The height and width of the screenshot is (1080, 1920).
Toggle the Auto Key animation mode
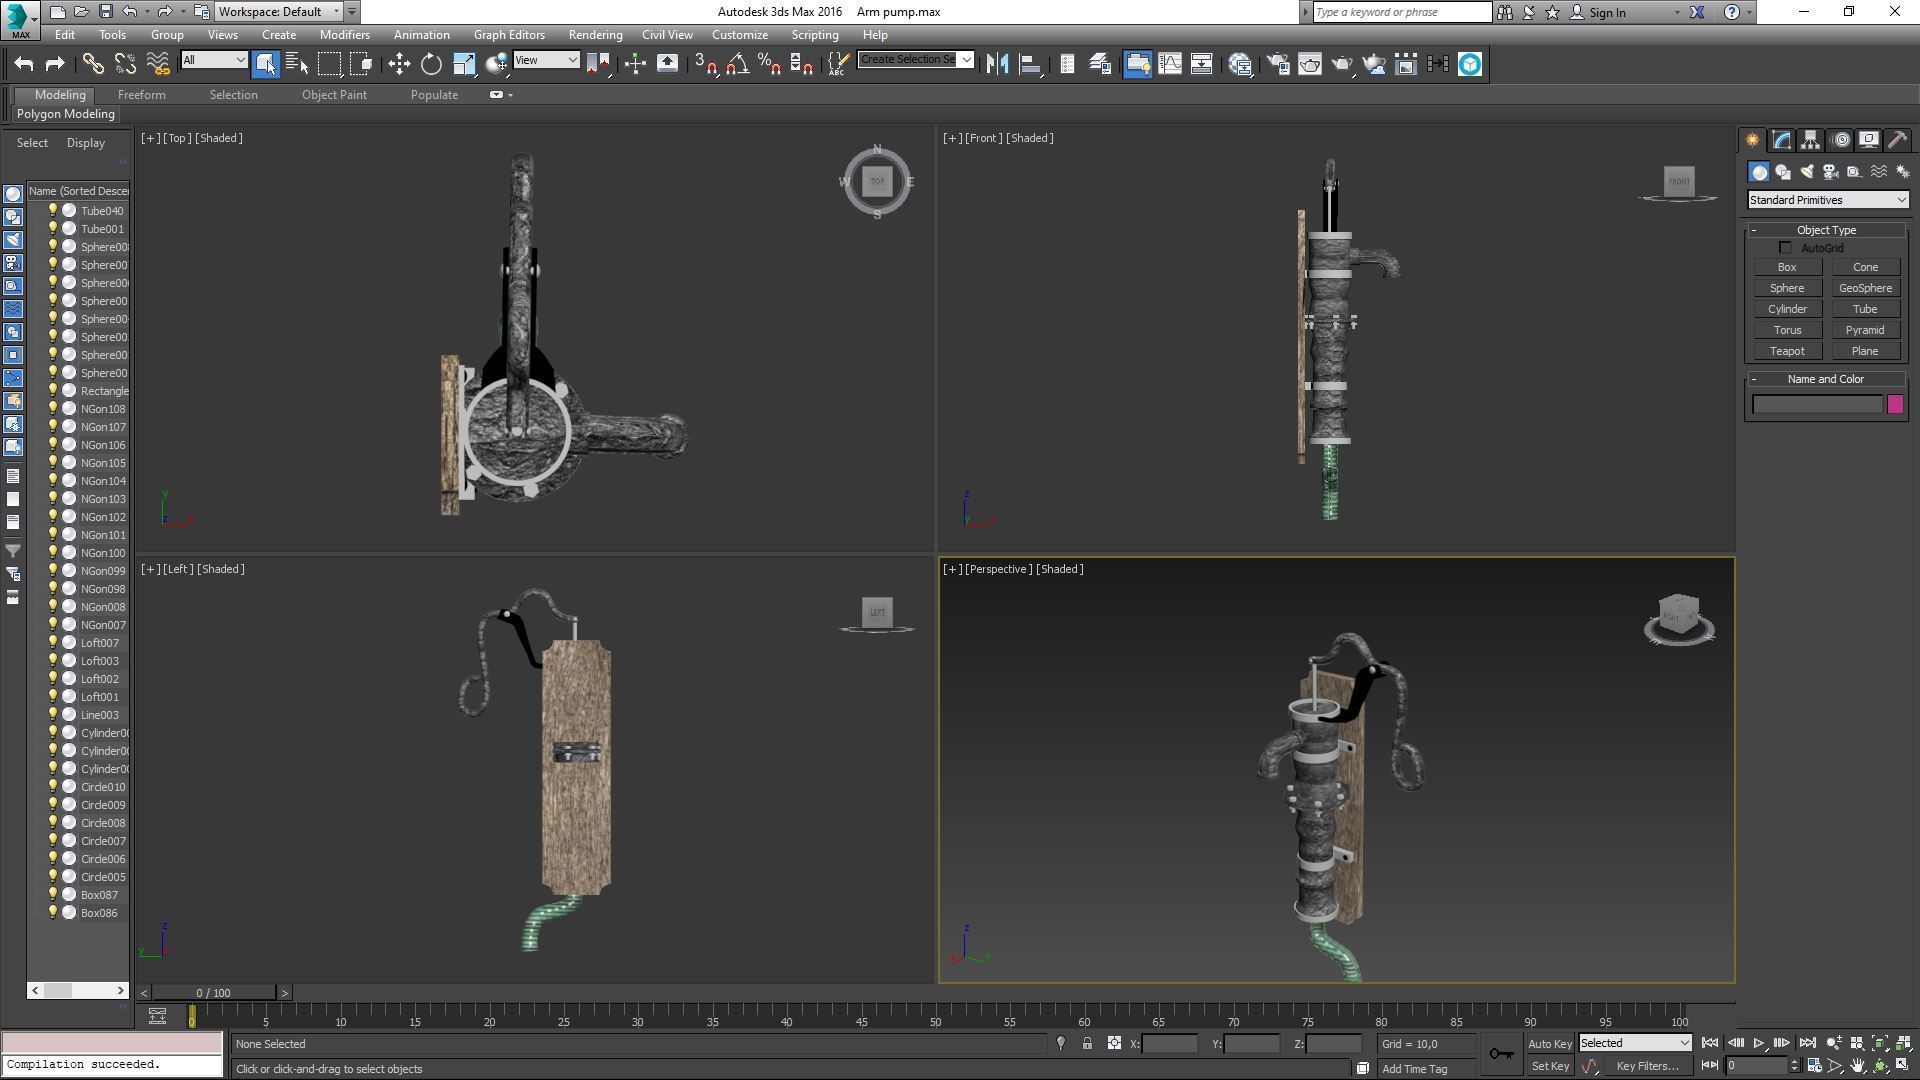pos(1549,1043)
